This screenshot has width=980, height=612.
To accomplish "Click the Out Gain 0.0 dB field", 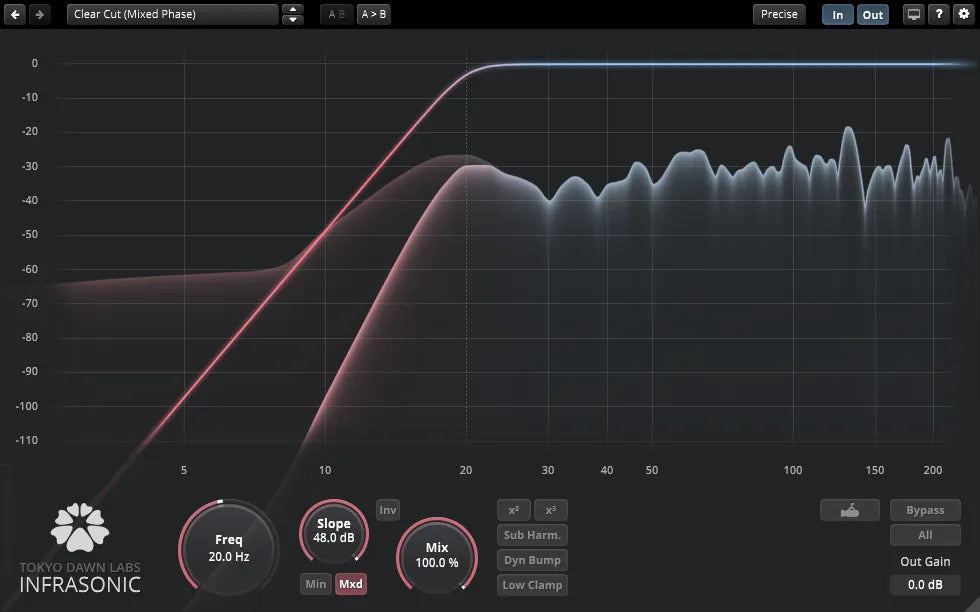I will 925,585.
